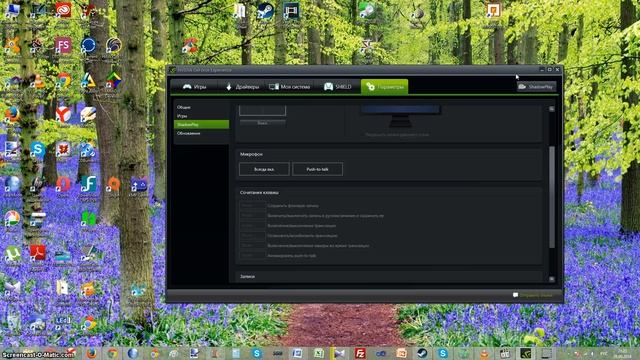Select the Параметры tab
Screen dimensions: 640x360
coord(384,87)
